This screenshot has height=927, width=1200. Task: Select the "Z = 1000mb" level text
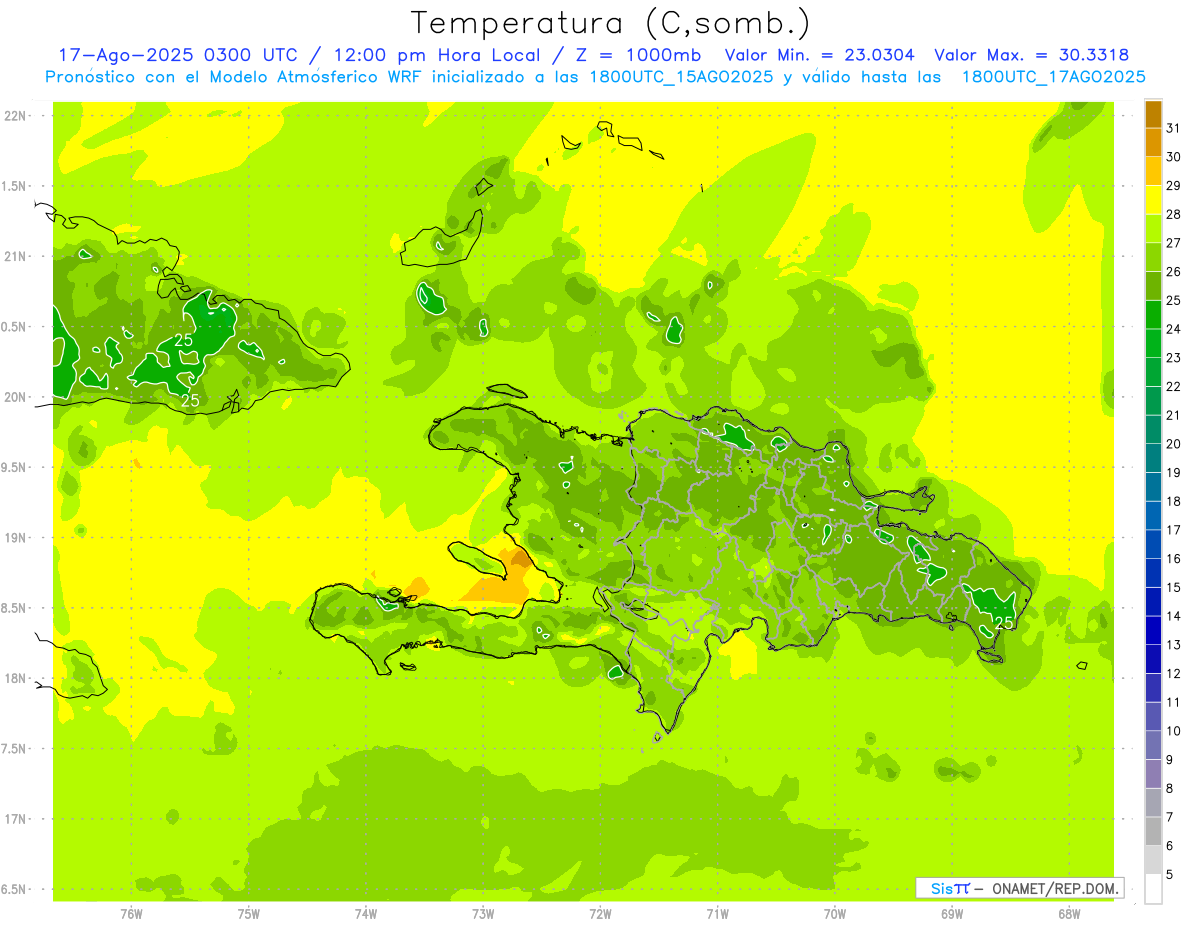(x=636, y=55)
